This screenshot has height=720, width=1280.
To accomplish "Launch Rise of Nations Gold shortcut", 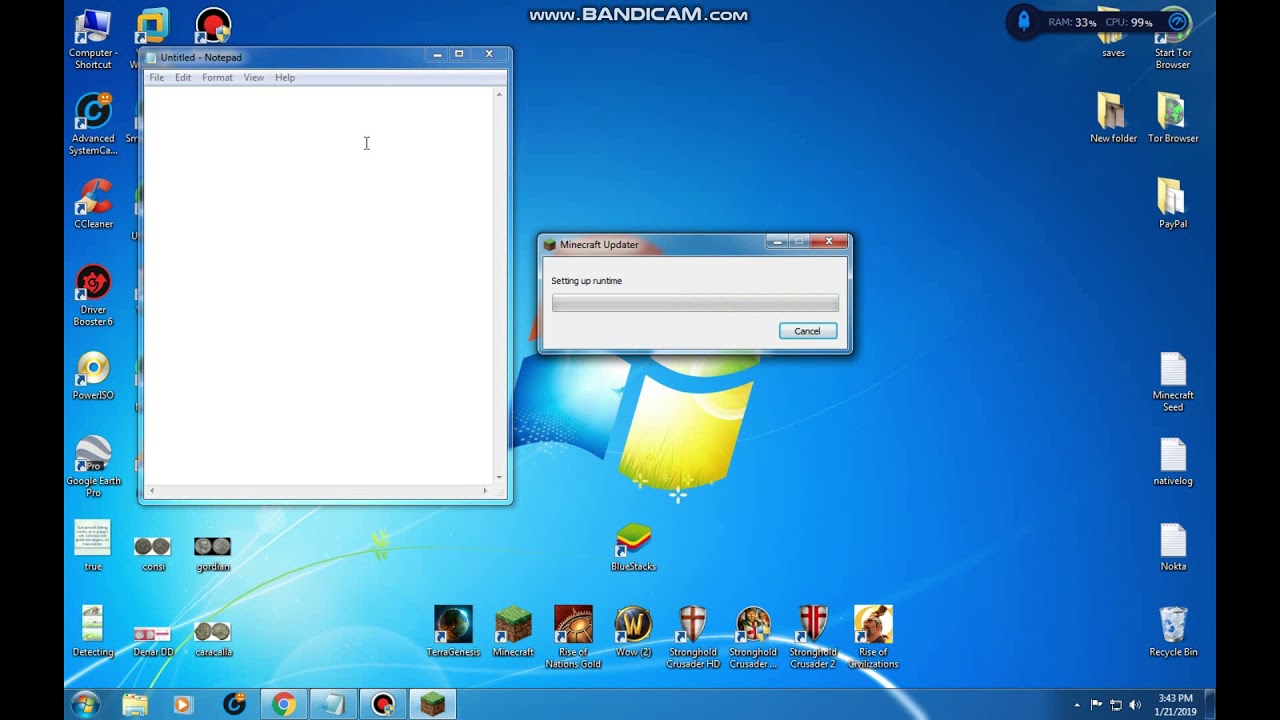I will [x=573, y=637].
